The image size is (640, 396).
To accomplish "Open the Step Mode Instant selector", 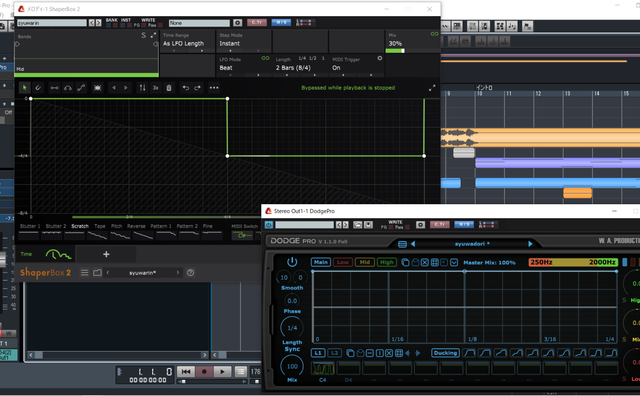I will 243,41.
